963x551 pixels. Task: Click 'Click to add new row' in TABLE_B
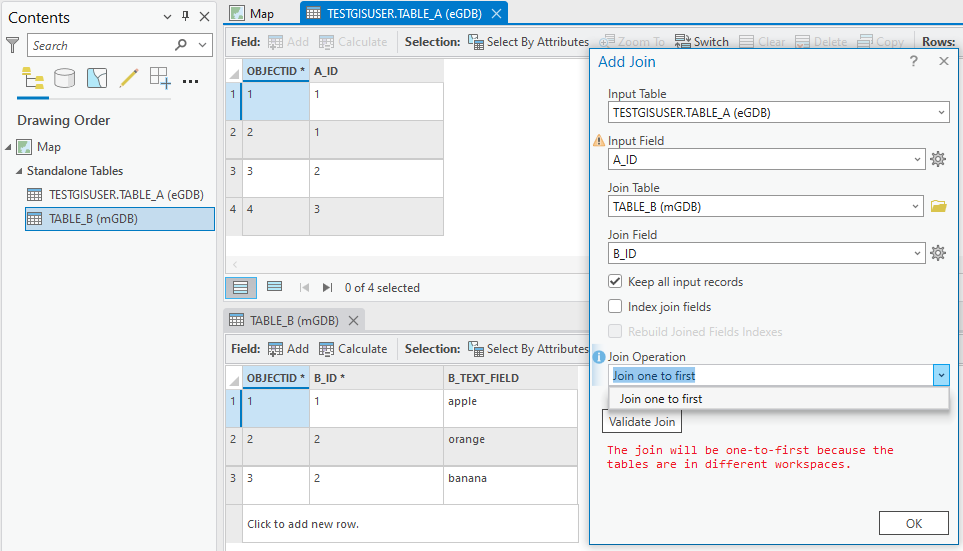(410, 524)
